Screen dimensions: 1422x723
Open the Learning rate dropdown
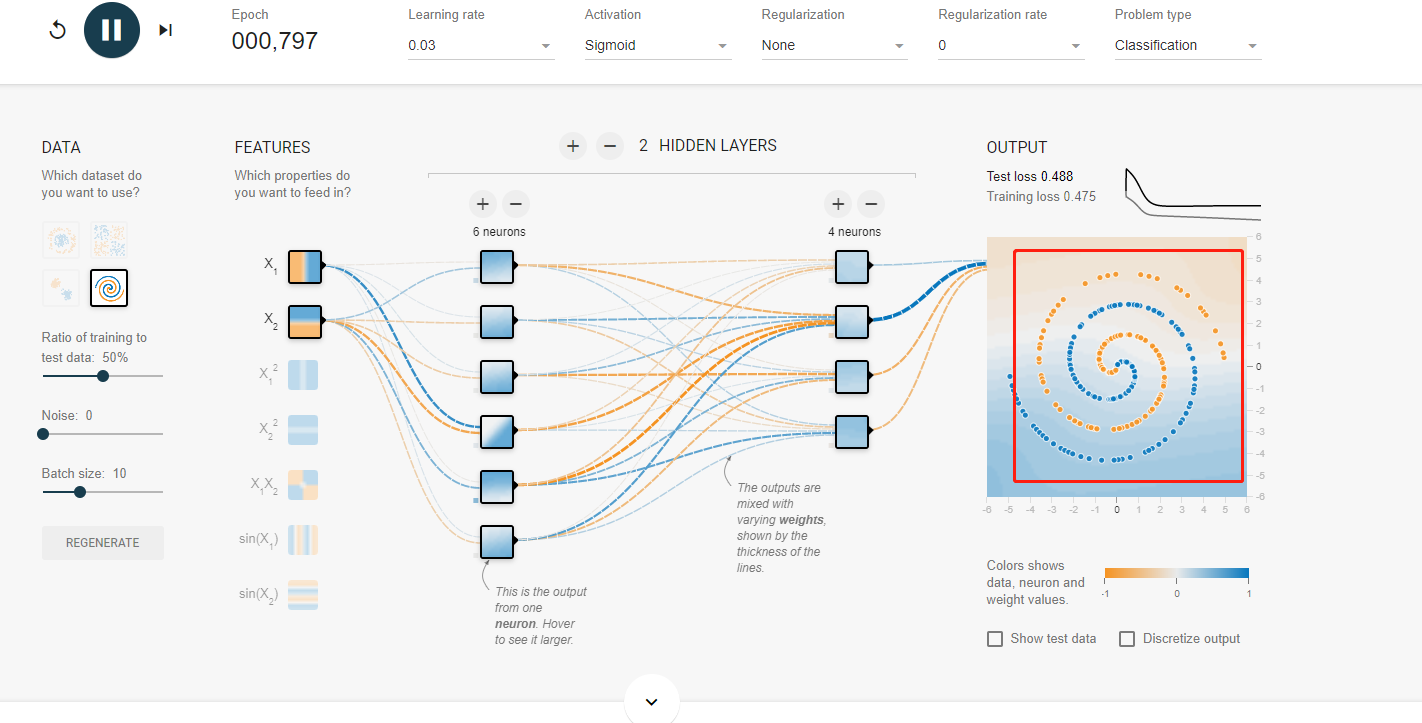pos(480,45)
